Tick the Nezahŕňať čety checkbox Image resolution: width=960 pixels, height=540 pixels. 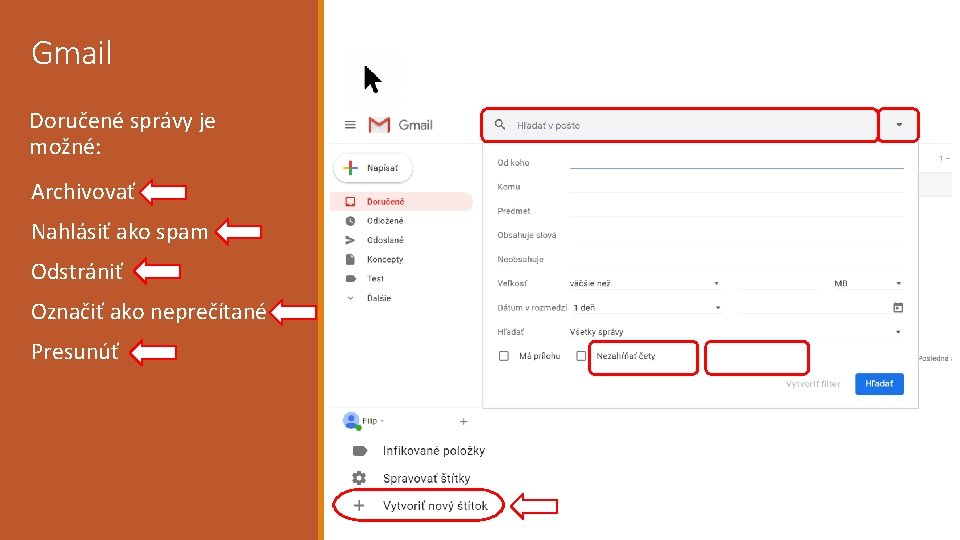pos(581,356)
